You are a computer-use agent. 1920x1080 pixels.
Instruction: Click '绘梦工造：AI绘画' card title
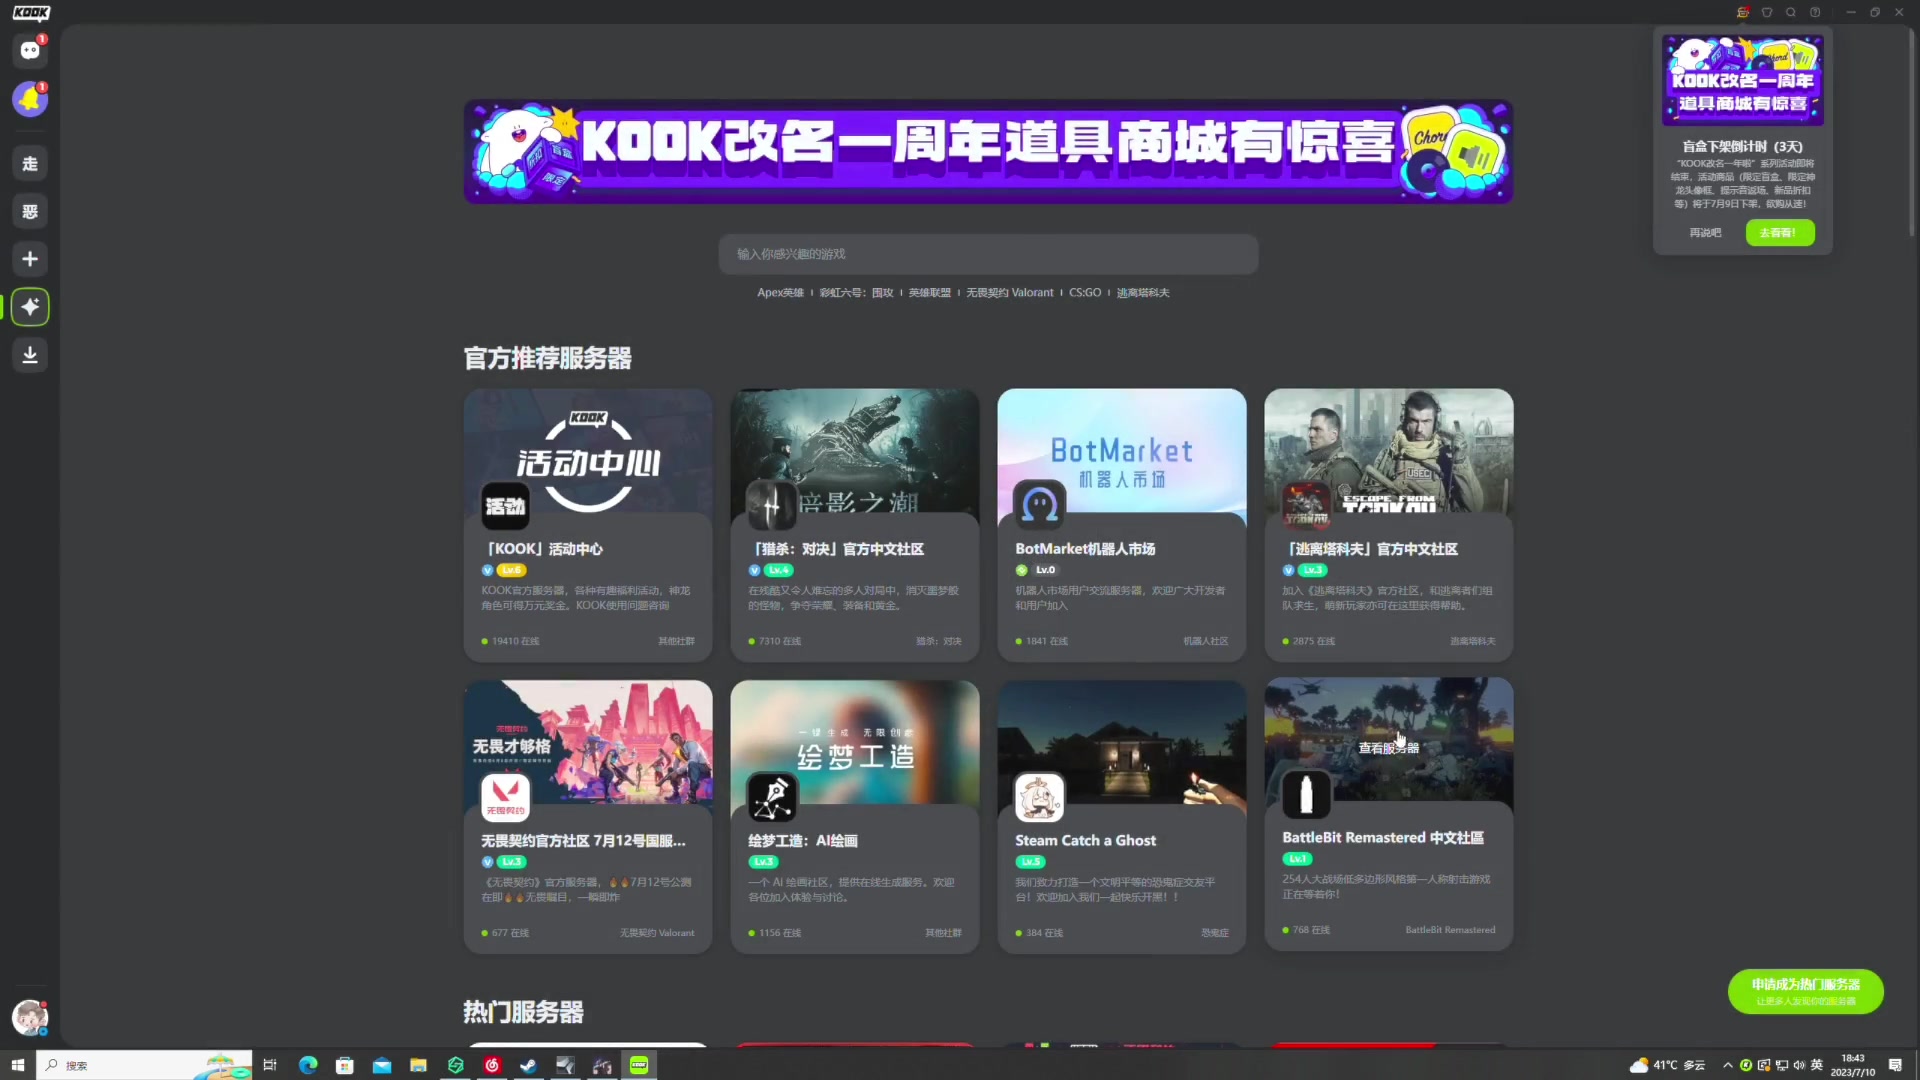click(x=803, y=841)
